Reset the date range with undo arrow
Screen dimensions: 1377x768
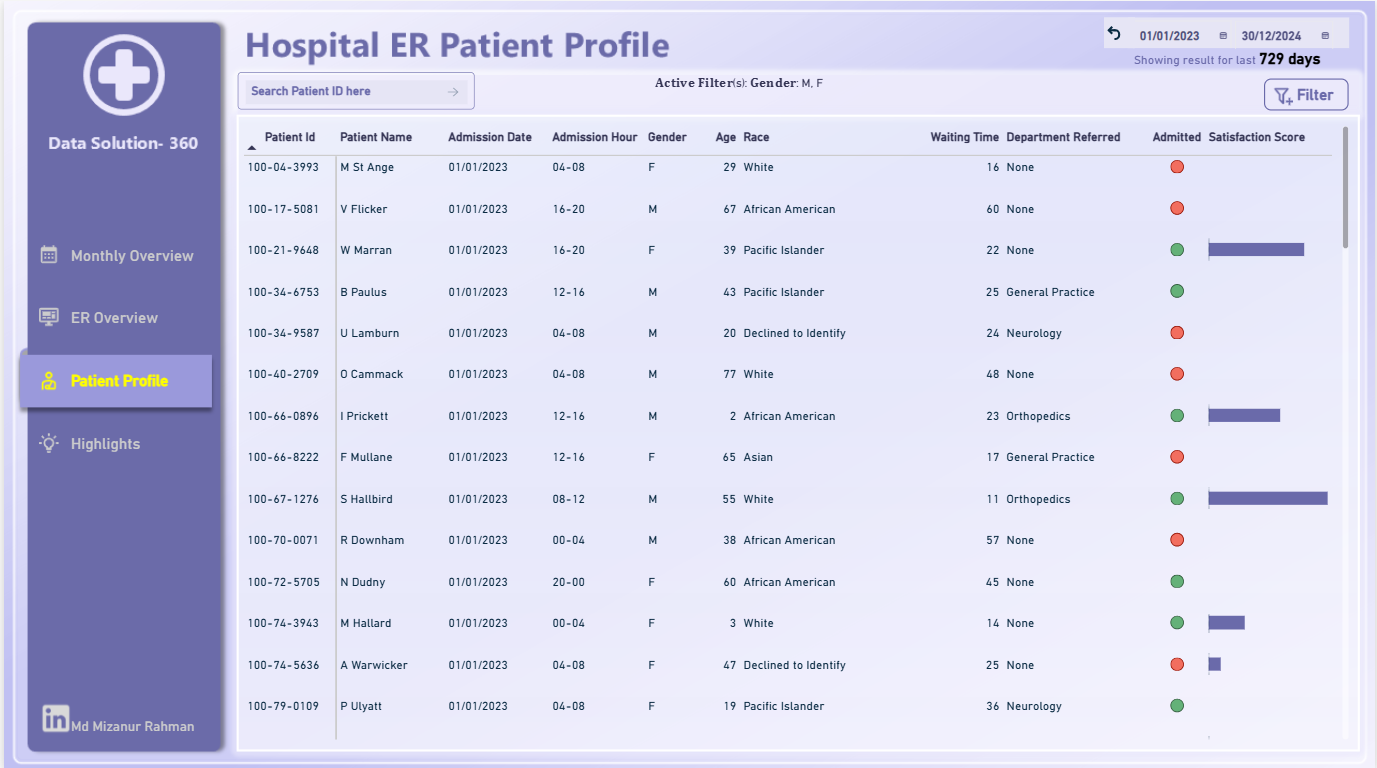coord(1114,34)
